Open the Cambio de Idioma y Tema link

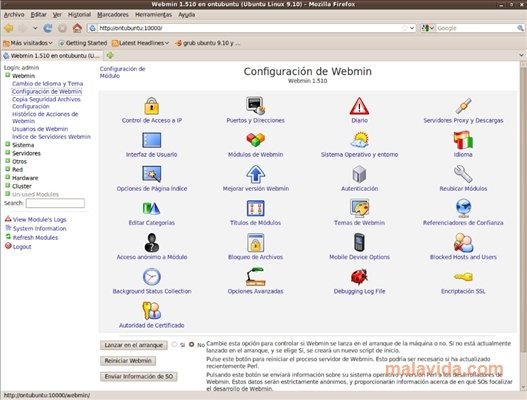pos(47,83)
